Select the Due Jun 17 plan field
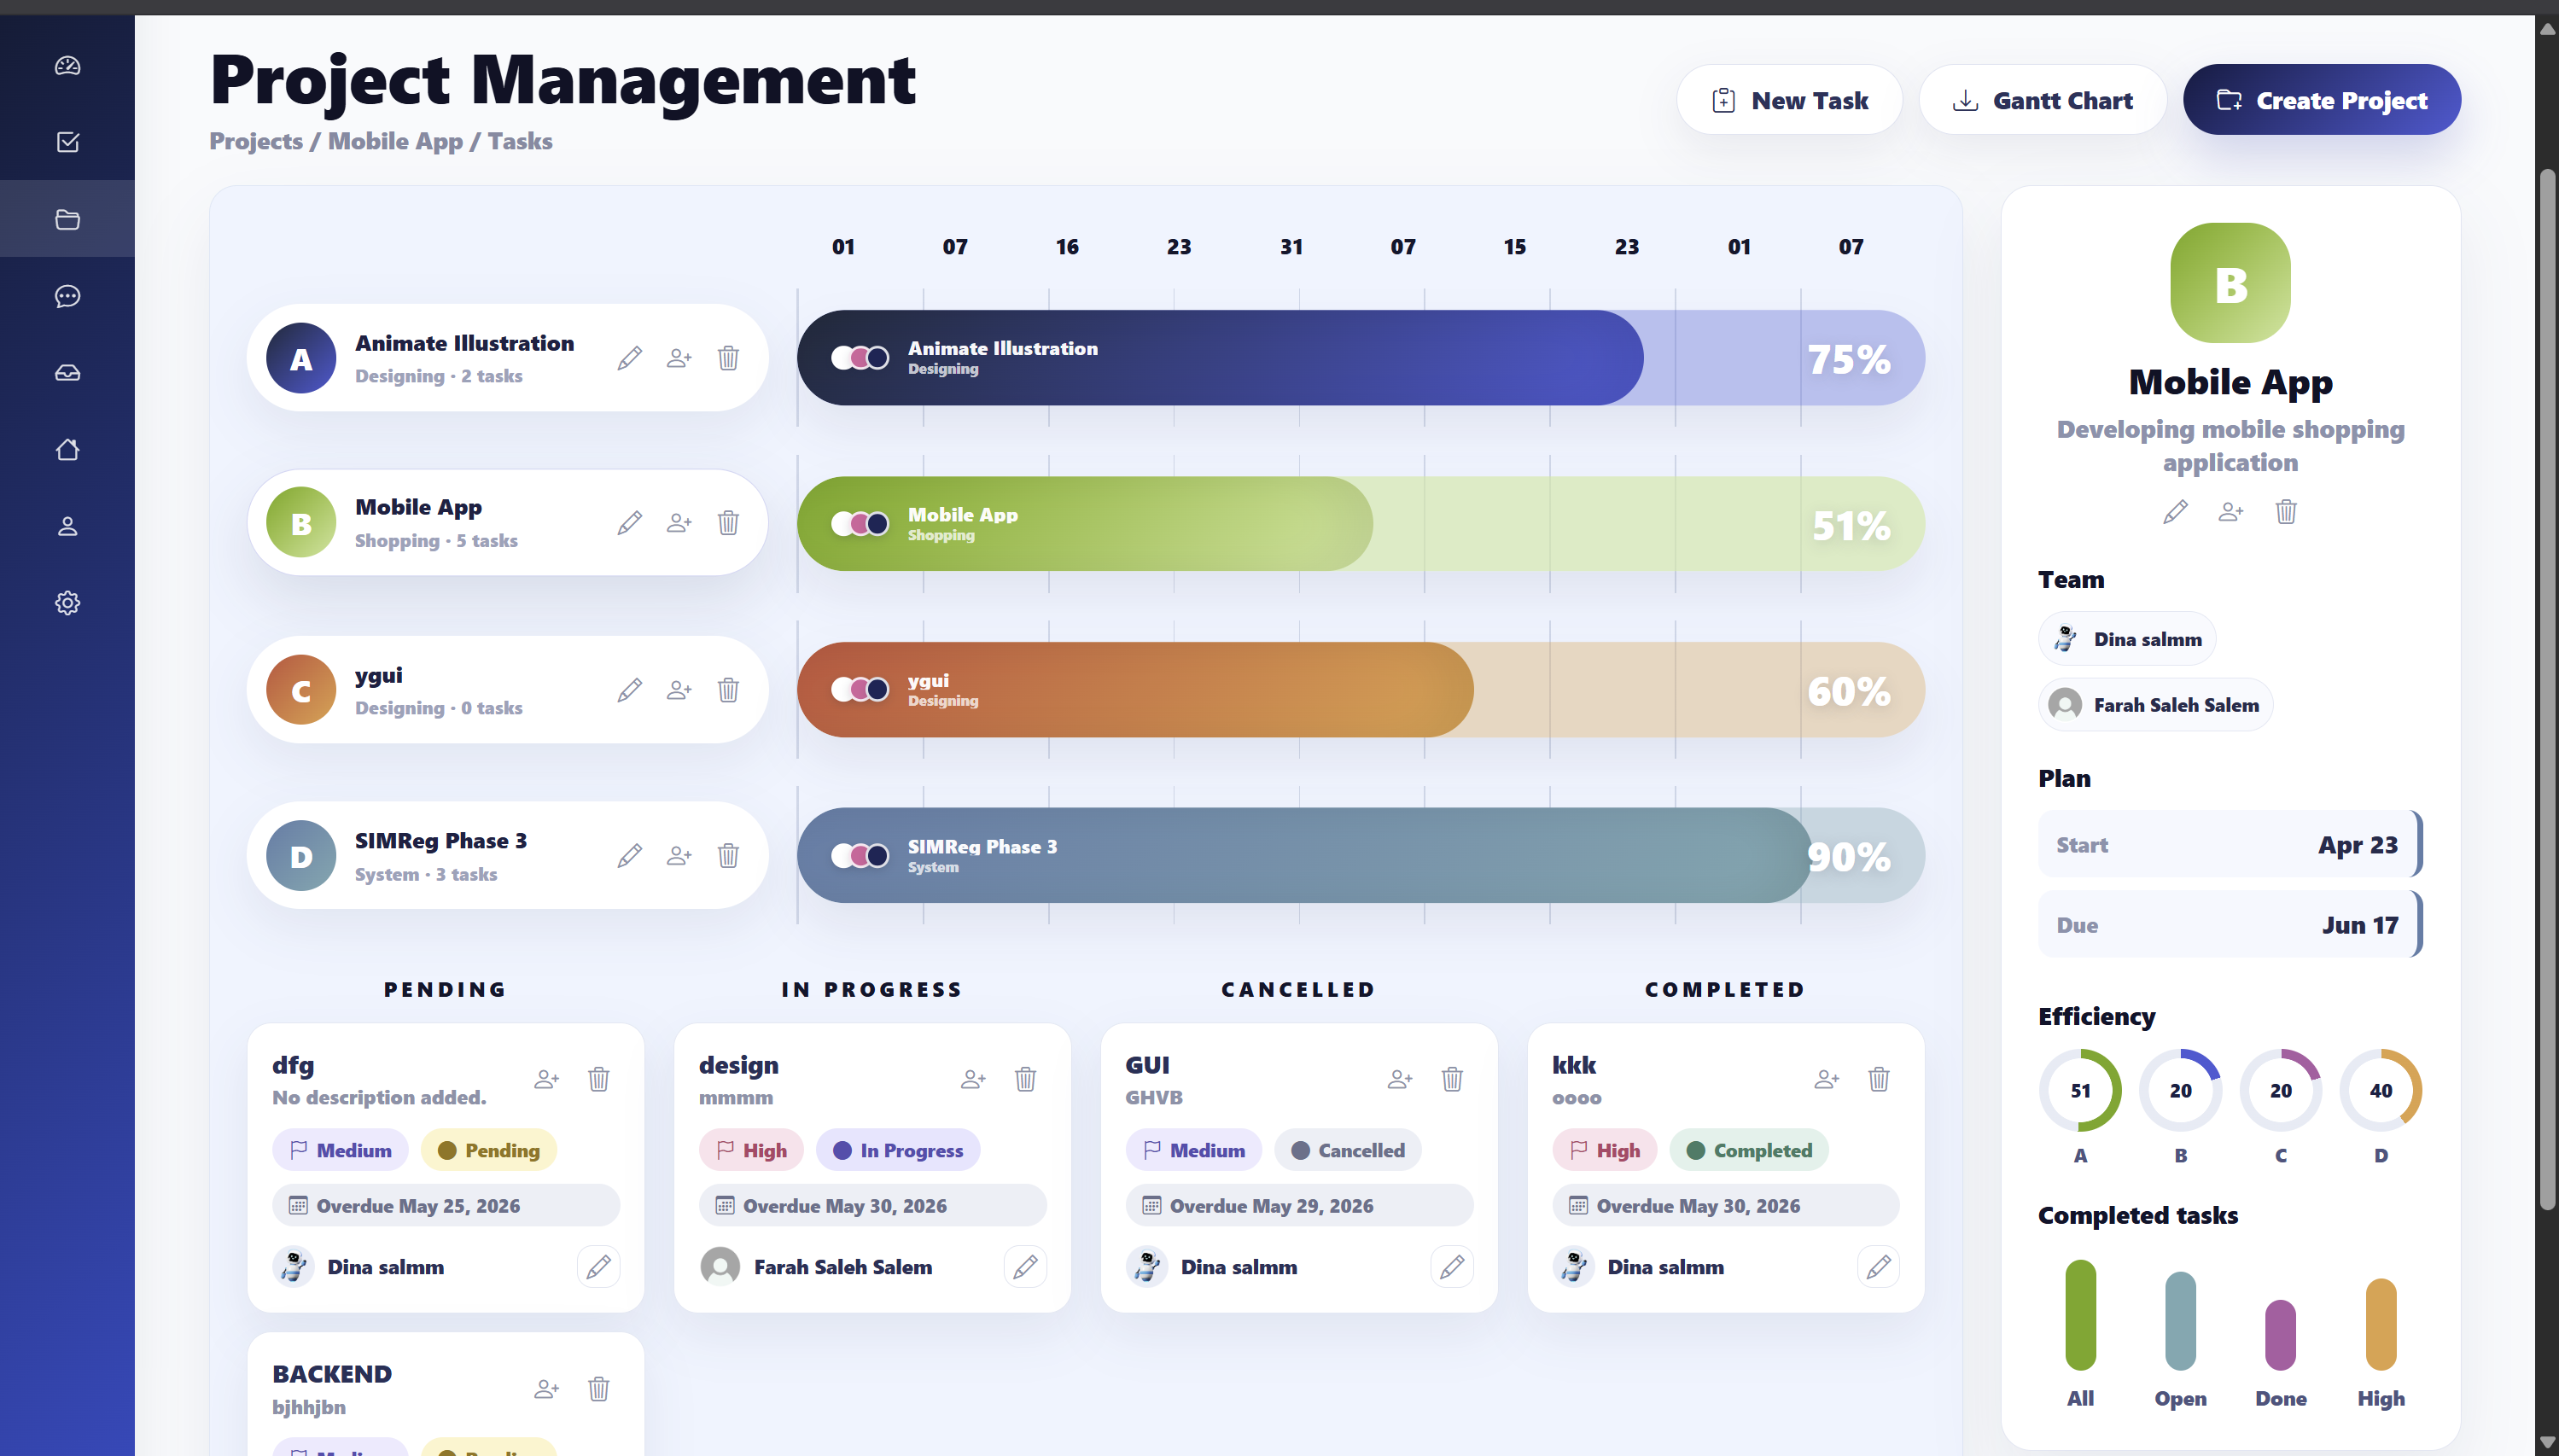The height and width of the screenshot is (1456, 2559). 2229,925
